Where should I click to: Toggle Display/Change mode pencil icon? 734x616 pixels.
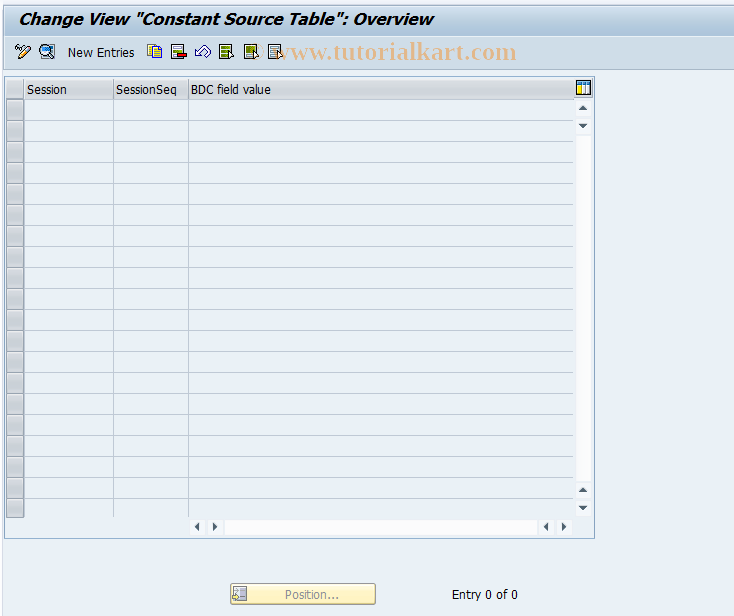coord(22,51)
